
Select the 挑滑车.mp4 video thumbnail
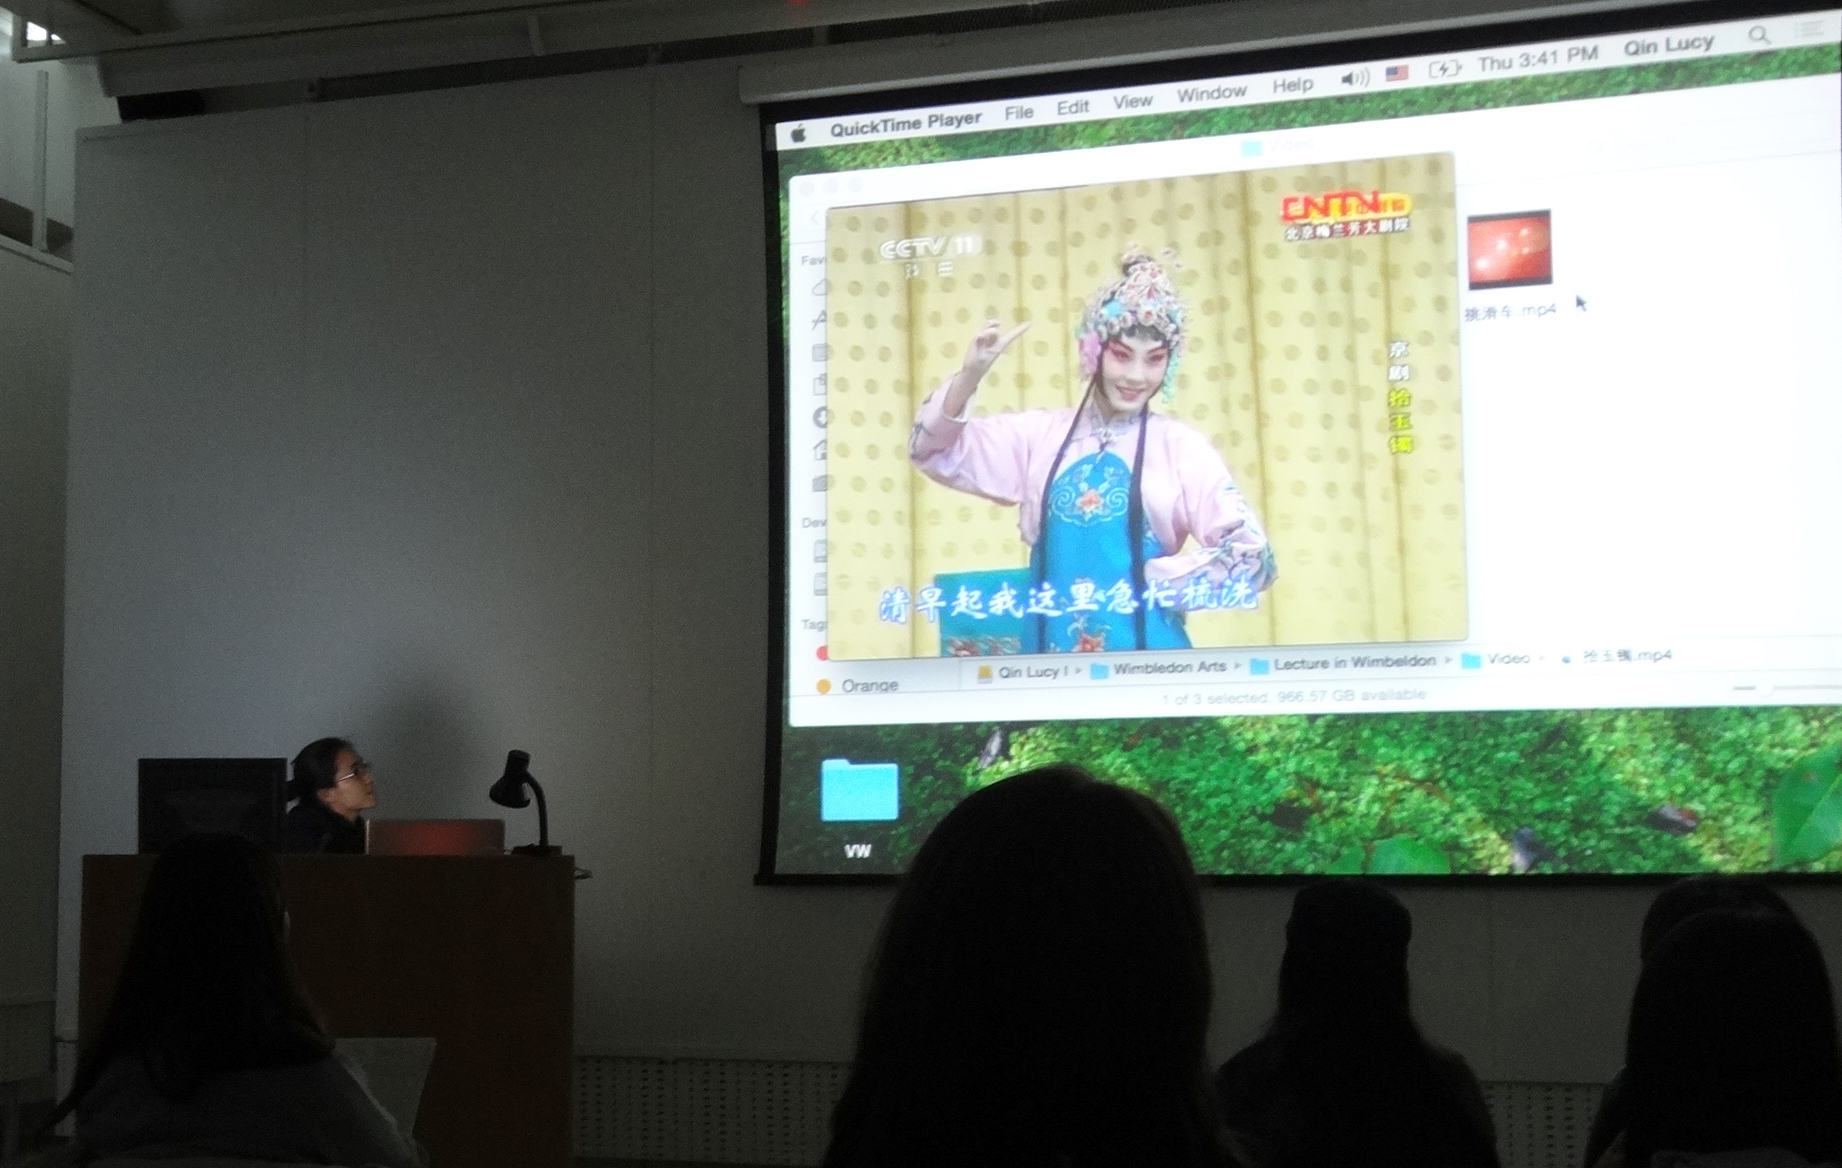pos(1509,248)
